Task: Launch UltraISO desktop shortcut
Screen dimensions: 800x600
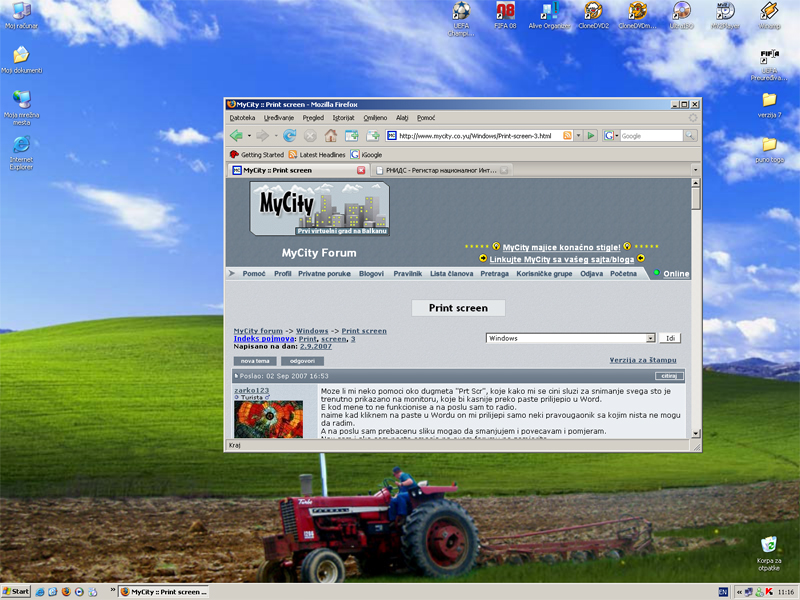Action: 682,15
